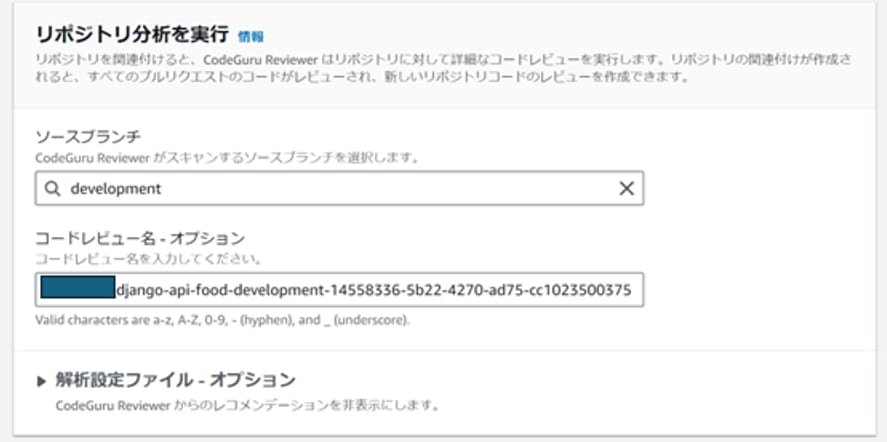
Task: Click the ソースブランチ label text
Action: [88, 137]
